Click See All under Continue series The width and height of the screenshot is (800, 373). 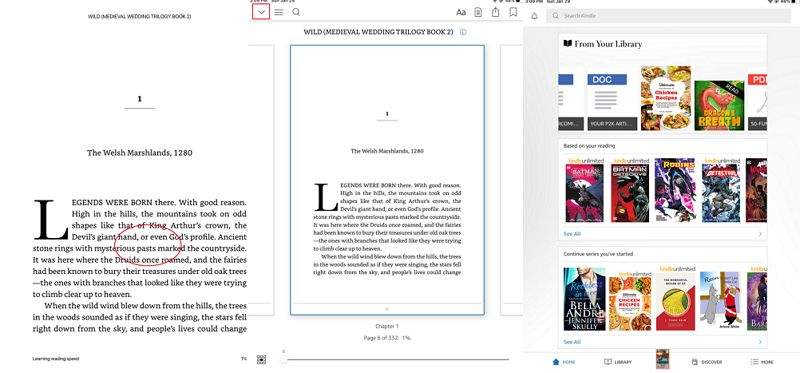point(571,342)
